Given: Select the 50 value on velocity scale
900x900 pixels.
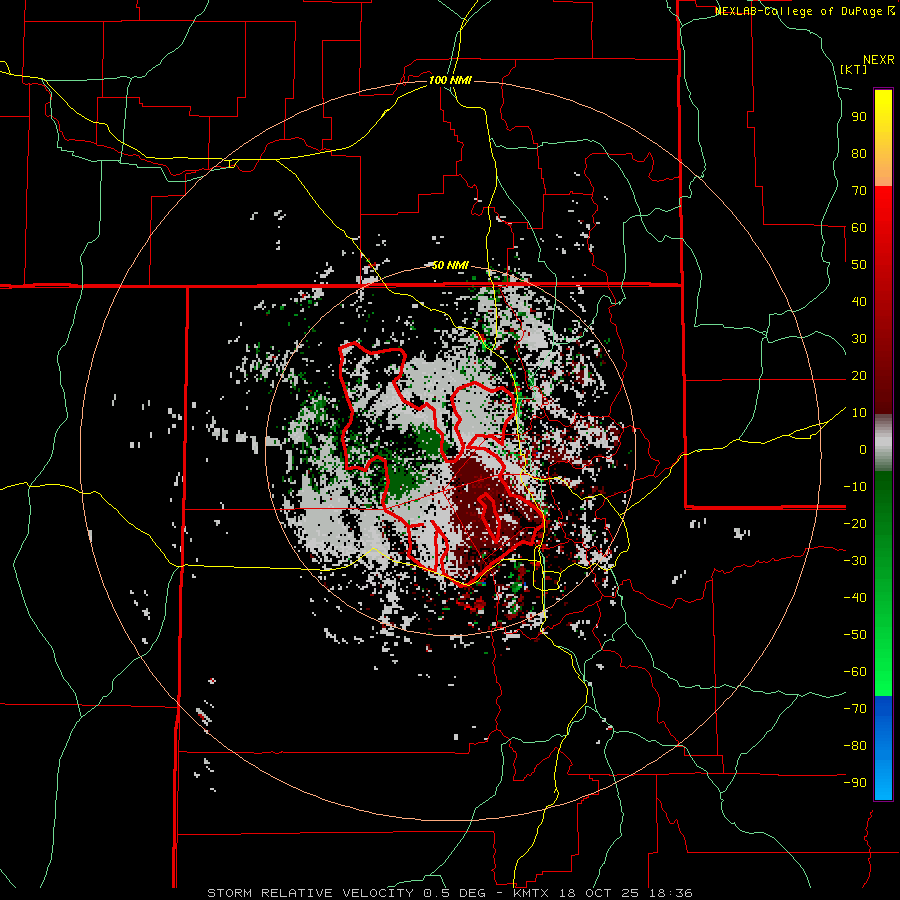Looking at the screenshot, I should 859,265.
